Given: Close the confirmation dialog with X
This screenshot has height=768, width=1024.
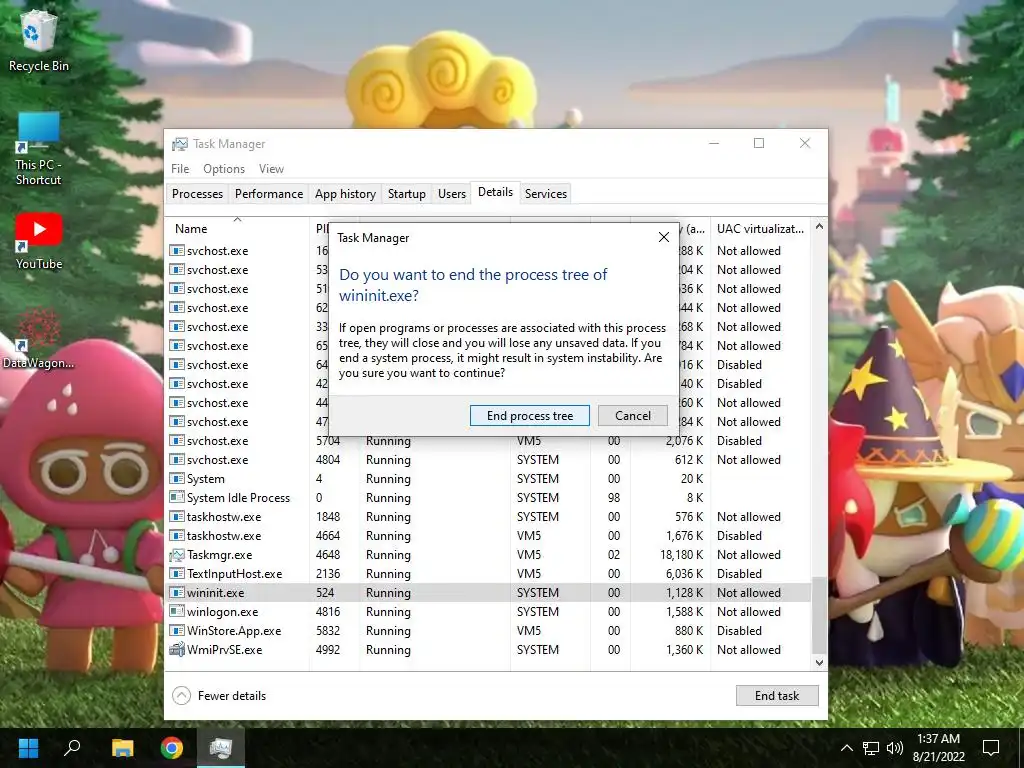Looking at the screenshot, I should pos(664,237).
